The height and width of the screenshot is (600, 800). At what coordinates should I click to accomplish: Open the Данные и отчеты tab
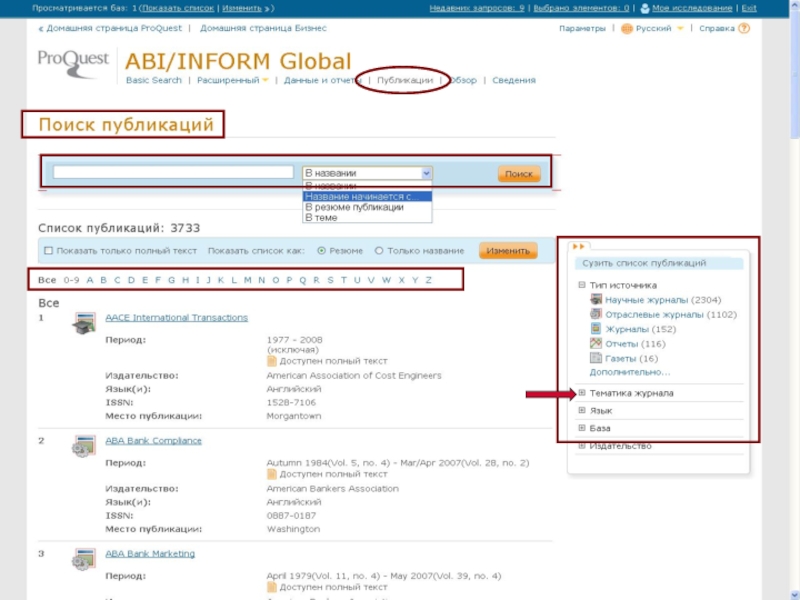click(322, 80)
